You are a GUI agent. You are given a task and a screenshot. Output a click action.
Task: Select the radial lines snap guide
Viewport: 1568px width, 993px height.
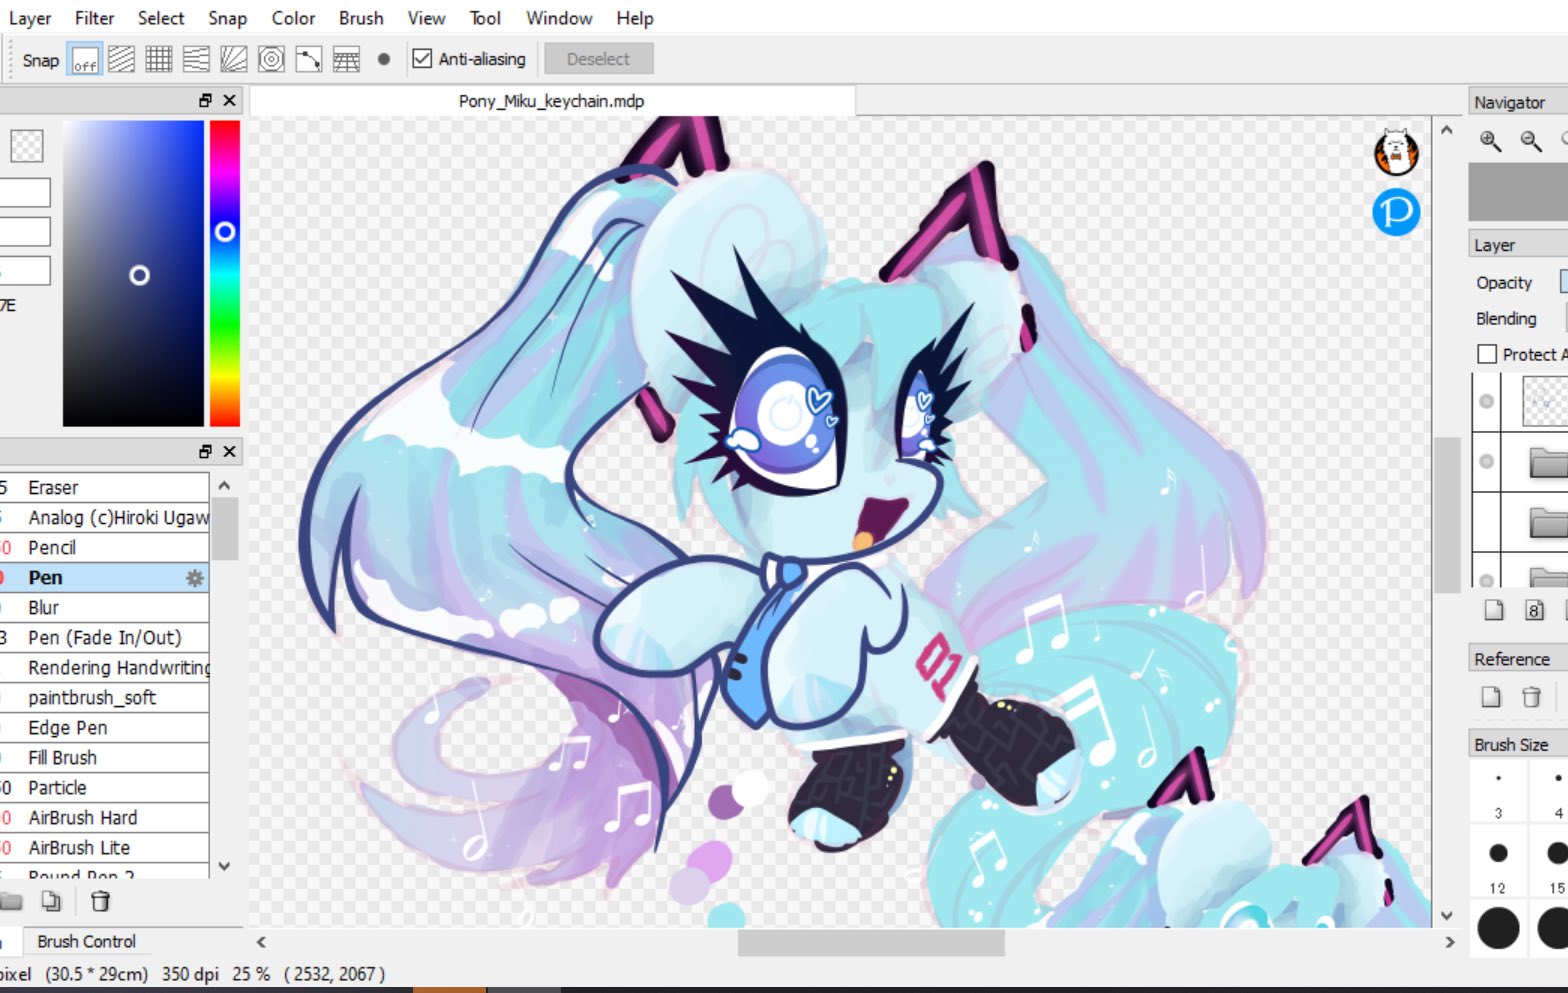tap(234, 60)
